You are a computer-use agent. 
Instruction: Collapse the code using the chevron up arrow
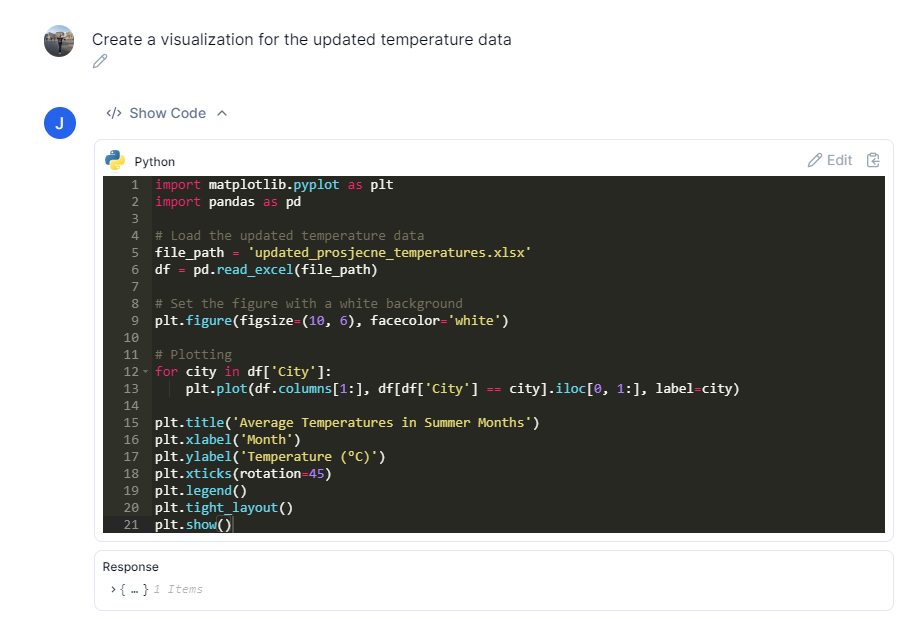222,113
